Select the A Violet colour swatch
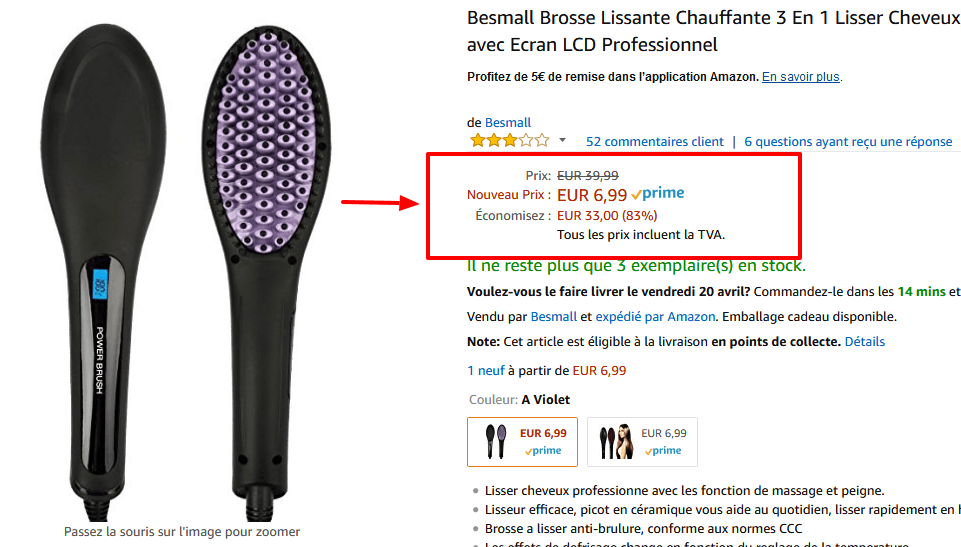 click(522, 441)
